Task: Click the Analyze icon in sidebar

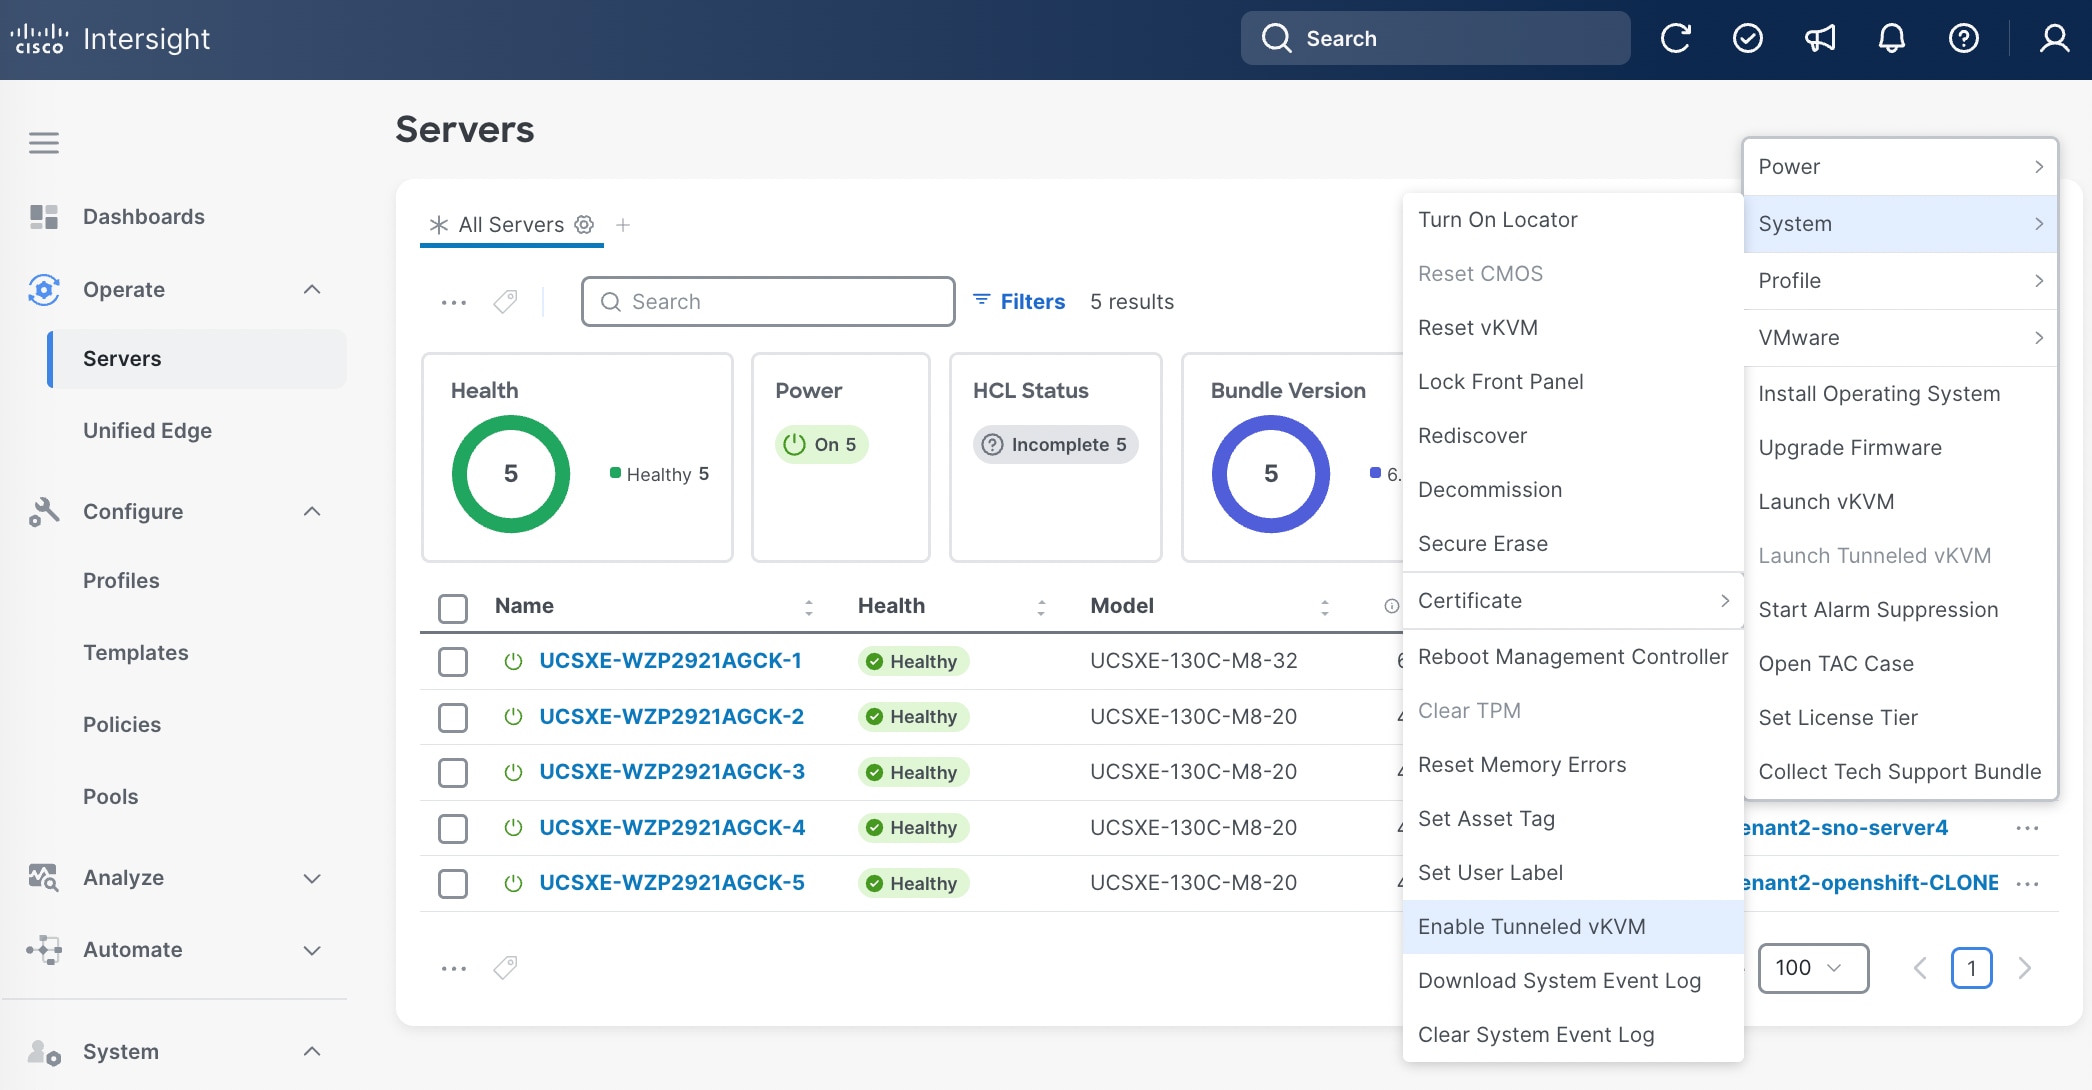Action: [44, 878]
